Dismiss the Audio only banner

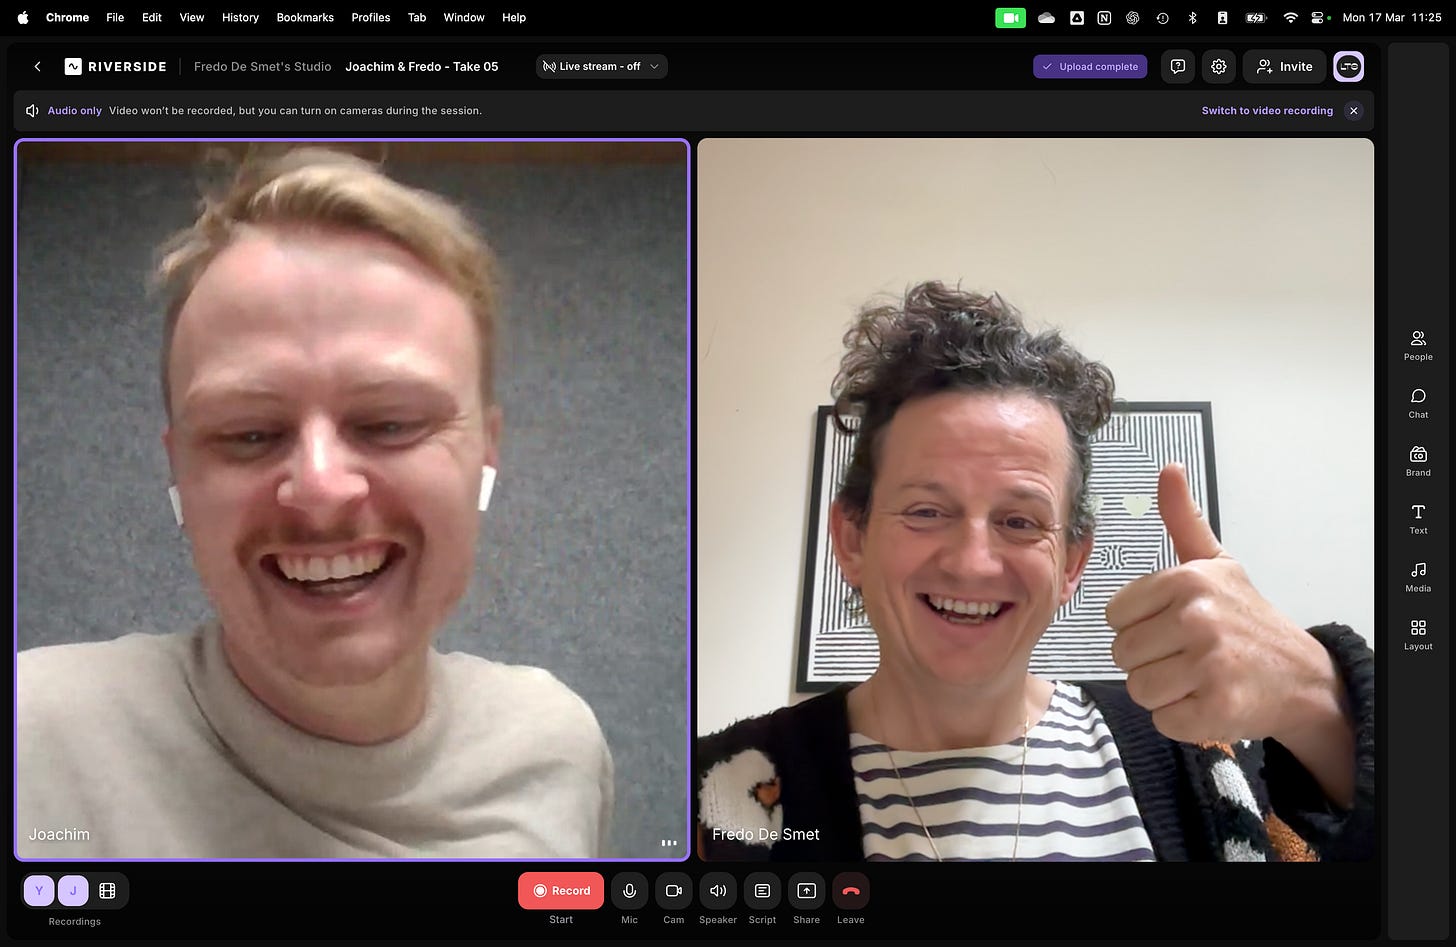point(1354,111)
